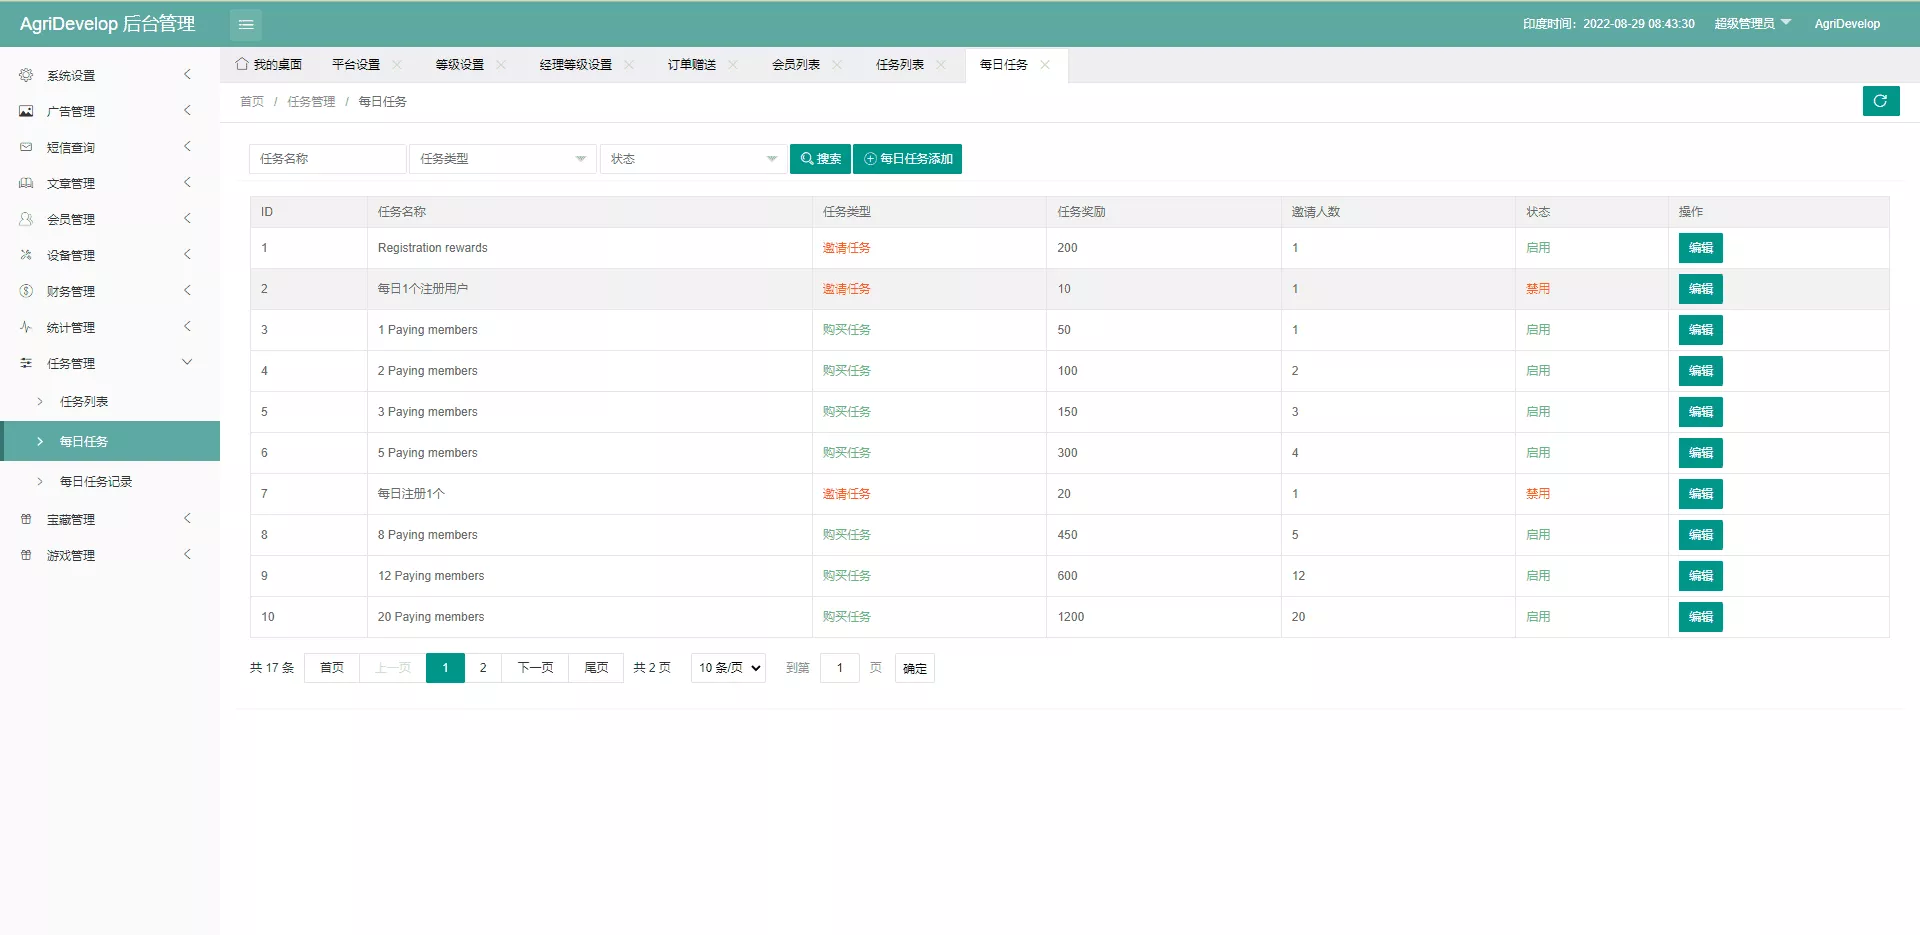The image size is (1920, 935).
Task: Select the 广告管理 advertisement management icon
Action: click(x=26, y=111)
